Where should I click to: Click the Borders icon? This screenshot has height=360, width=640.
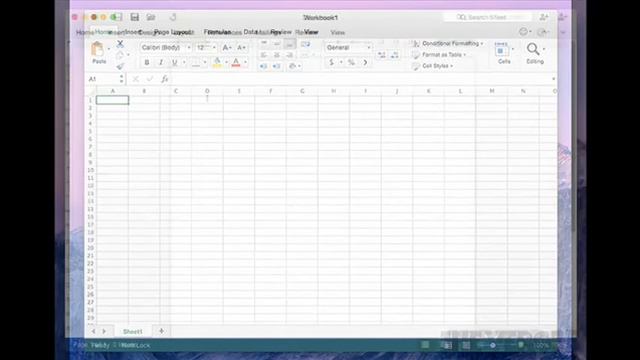pos(196,62)
